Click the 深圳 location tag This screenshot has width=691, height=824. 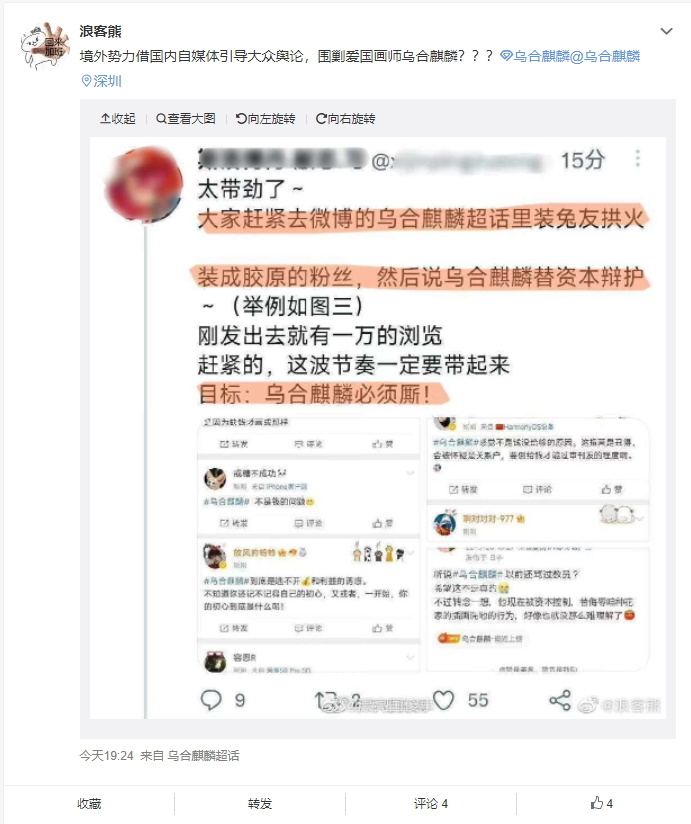pos(101,81)
